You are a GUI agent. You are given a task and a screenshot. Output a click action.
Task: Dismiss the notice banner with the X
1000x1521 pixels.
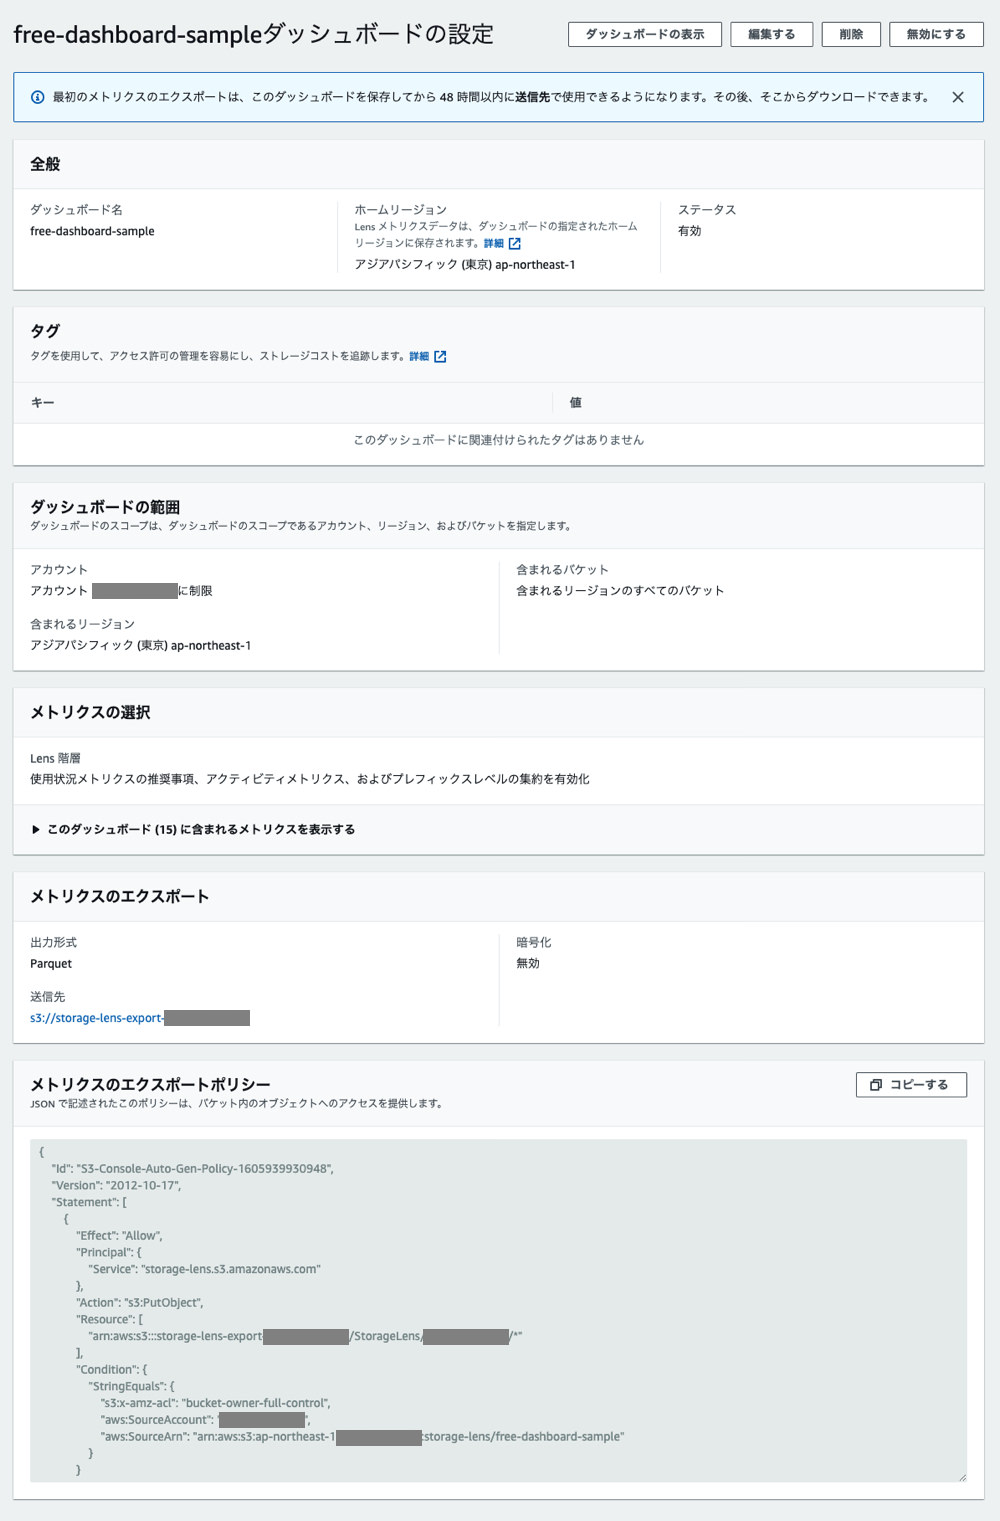(958, 96)
